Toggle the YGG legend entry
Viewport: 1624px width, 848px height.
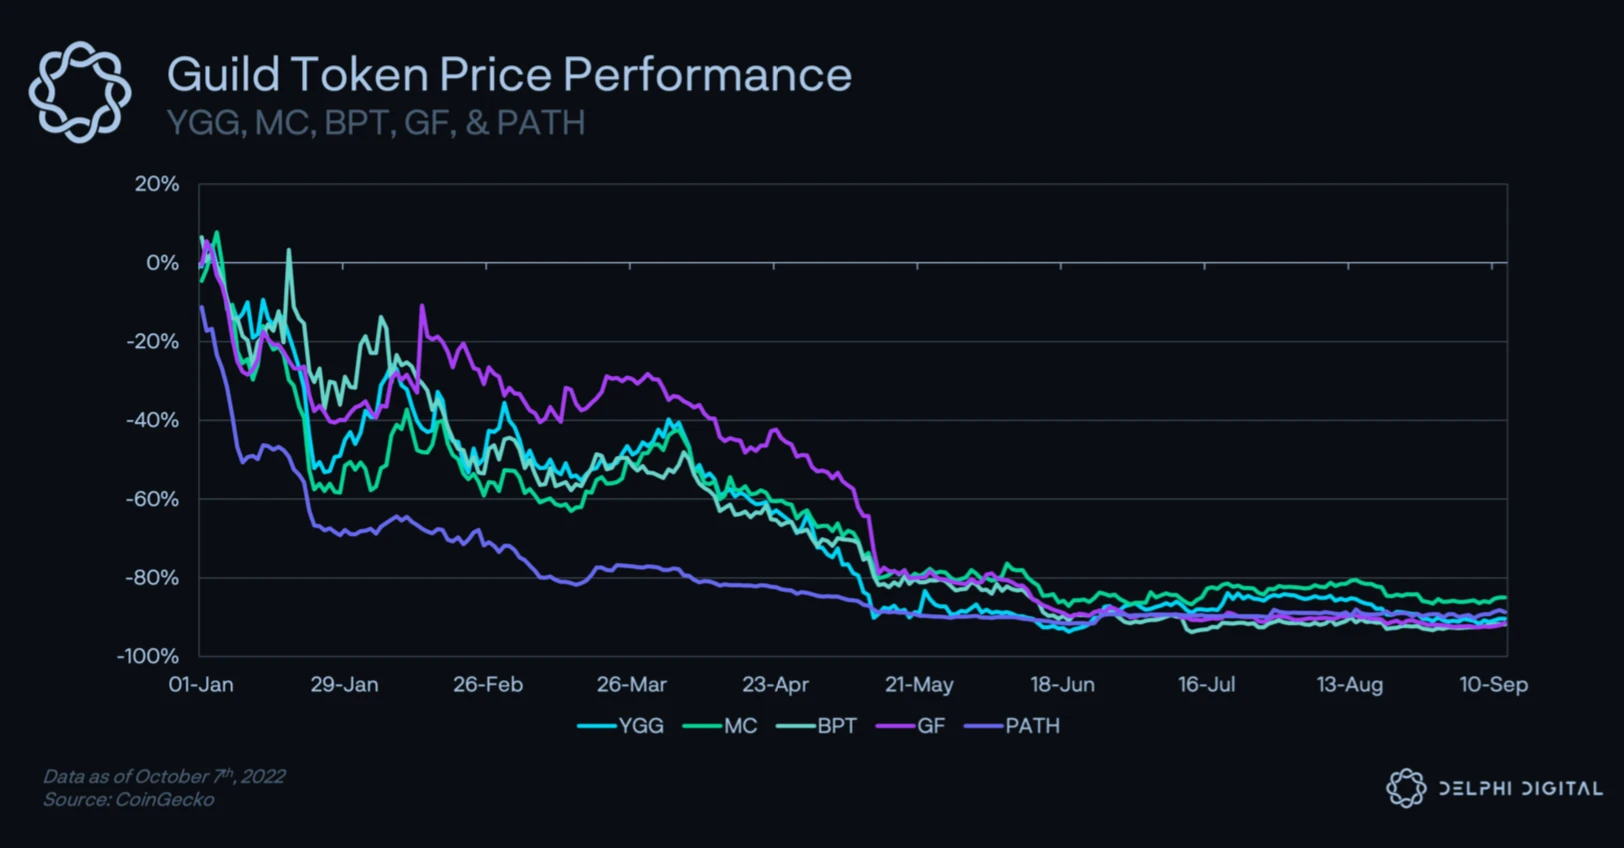(621, 726)
